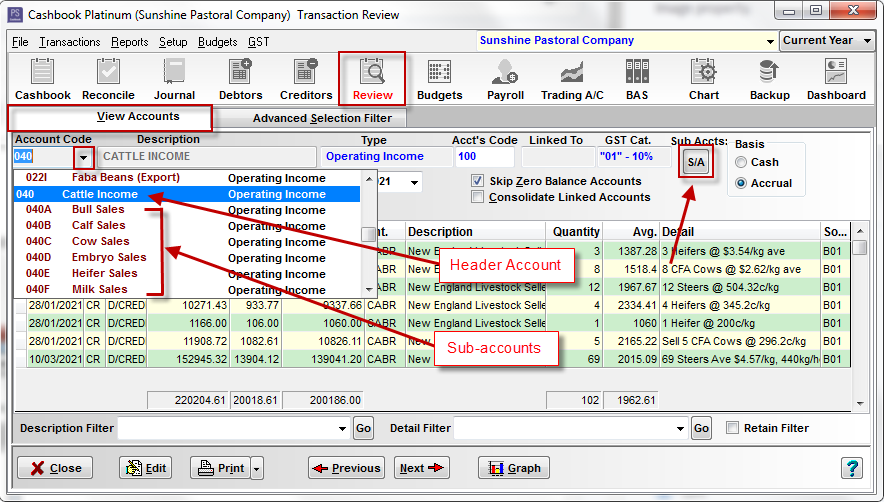Click the Acct's Code field 100
This screenshot has width=884, height=502.
tap(484, 157)
